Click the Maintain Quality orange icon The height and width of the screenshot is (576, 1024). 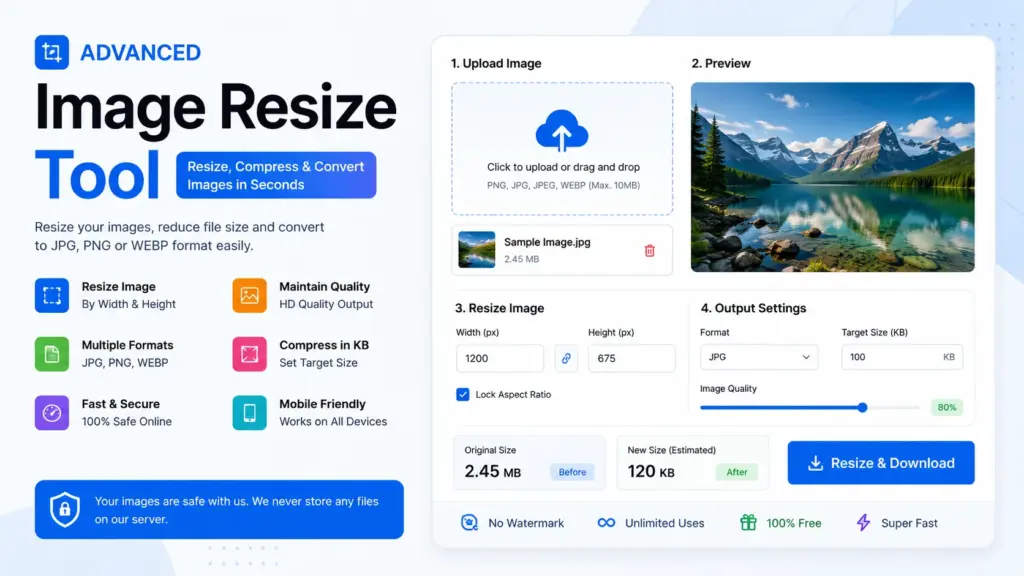tap(249, 295)
